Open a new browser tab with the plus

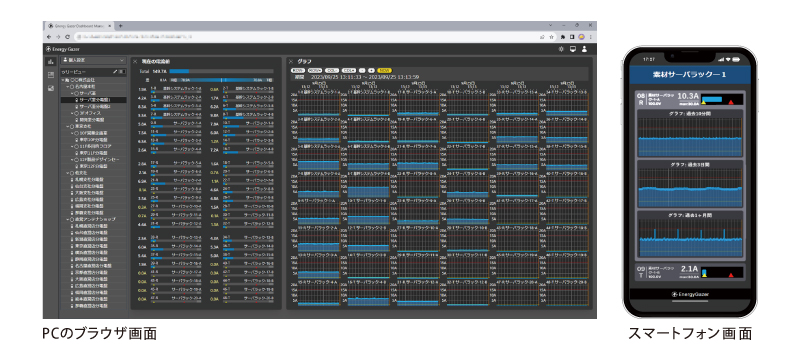point(120,25)
